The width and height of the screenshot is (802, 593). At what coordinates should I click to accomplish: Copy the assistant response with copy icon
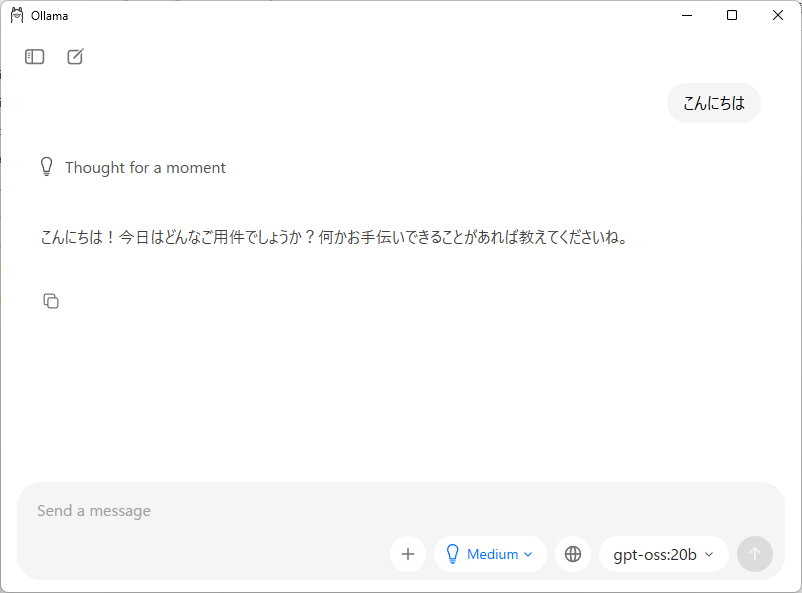(x=51, y=301)
